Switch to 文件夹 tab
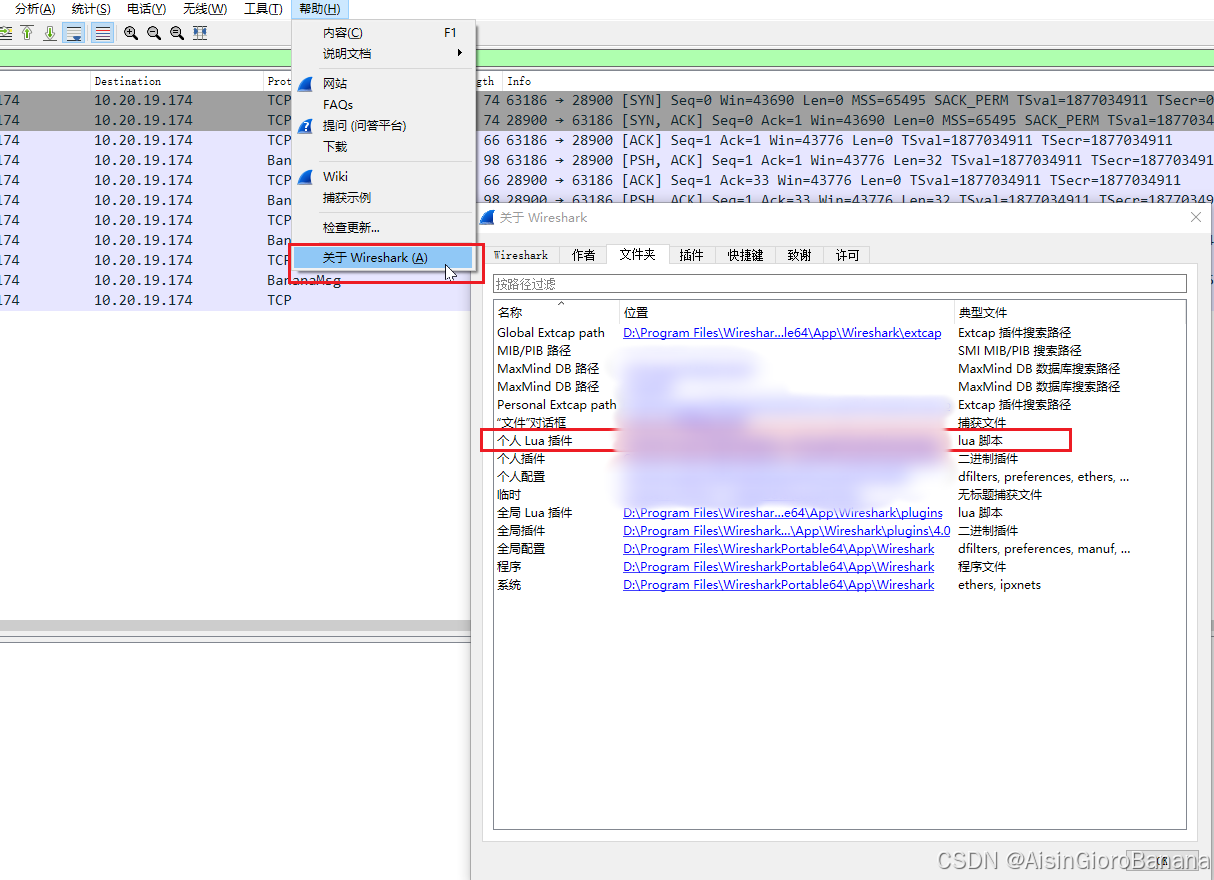This screenshot has height=880, width=1214. 637,254
